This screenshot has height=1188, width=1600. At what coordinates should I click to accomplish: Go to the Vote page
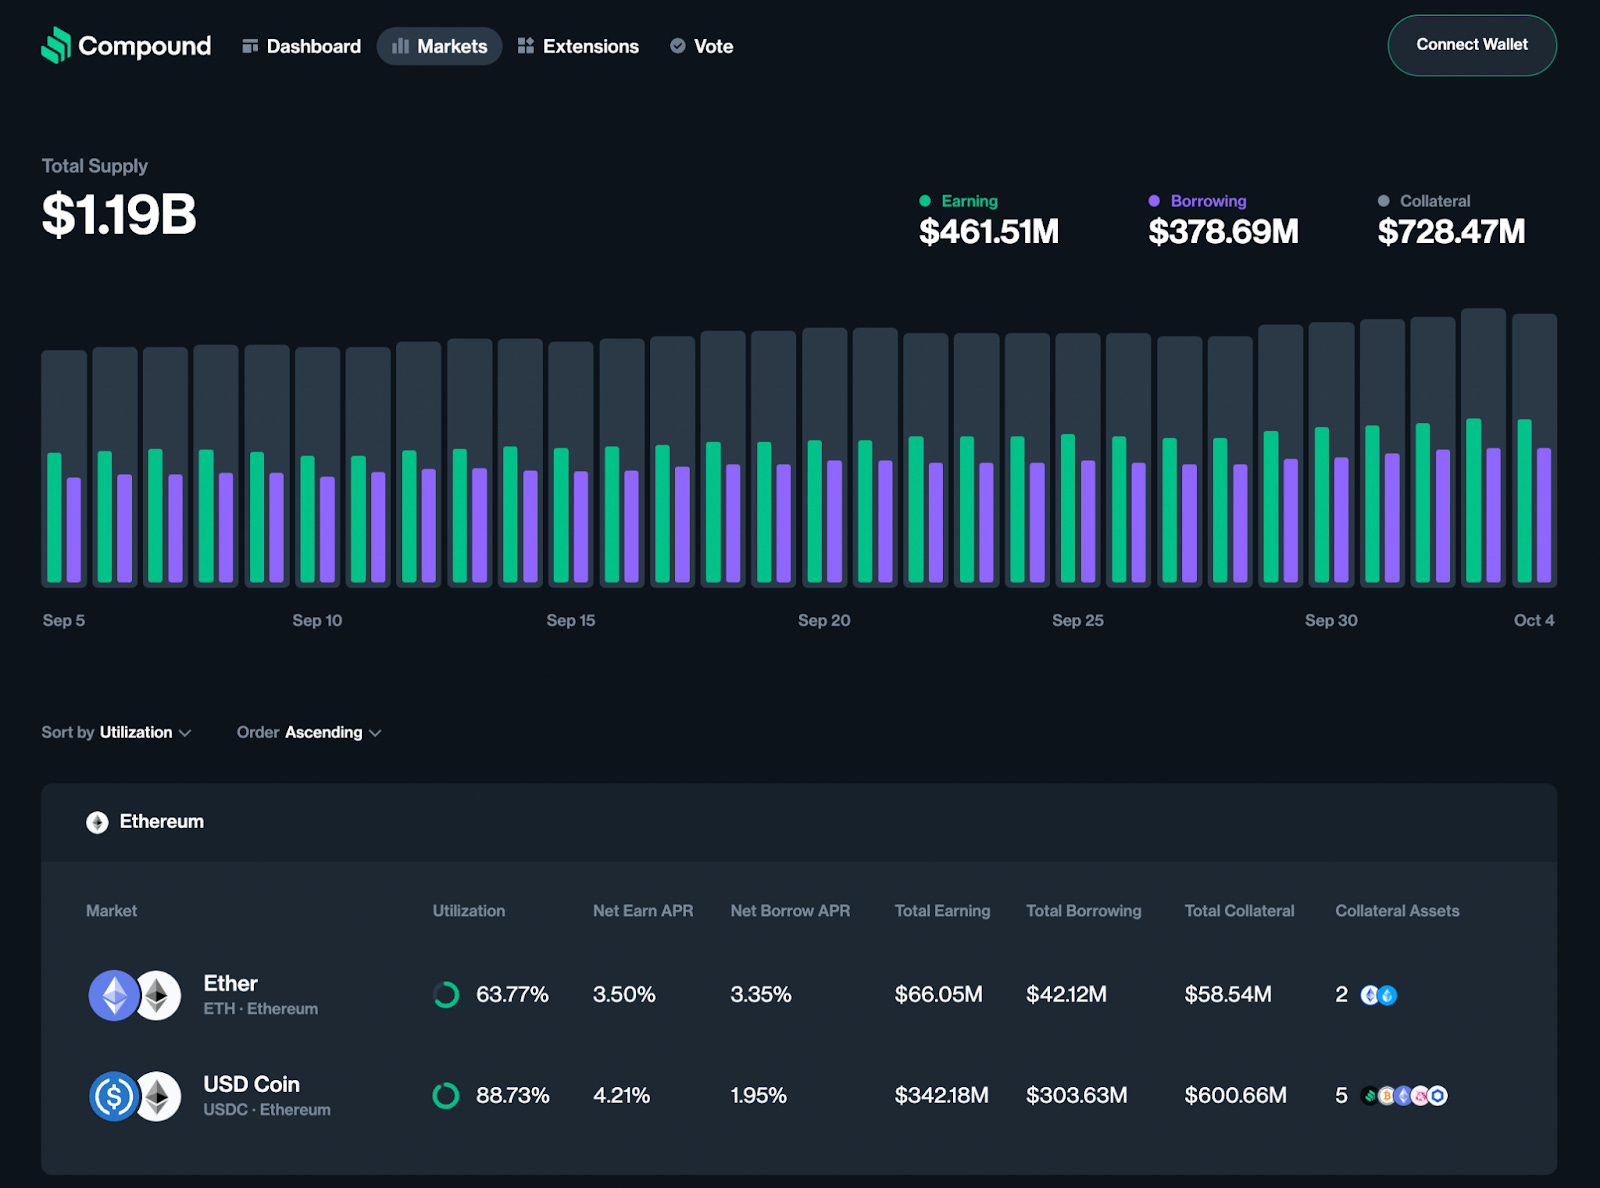(702, 46)
